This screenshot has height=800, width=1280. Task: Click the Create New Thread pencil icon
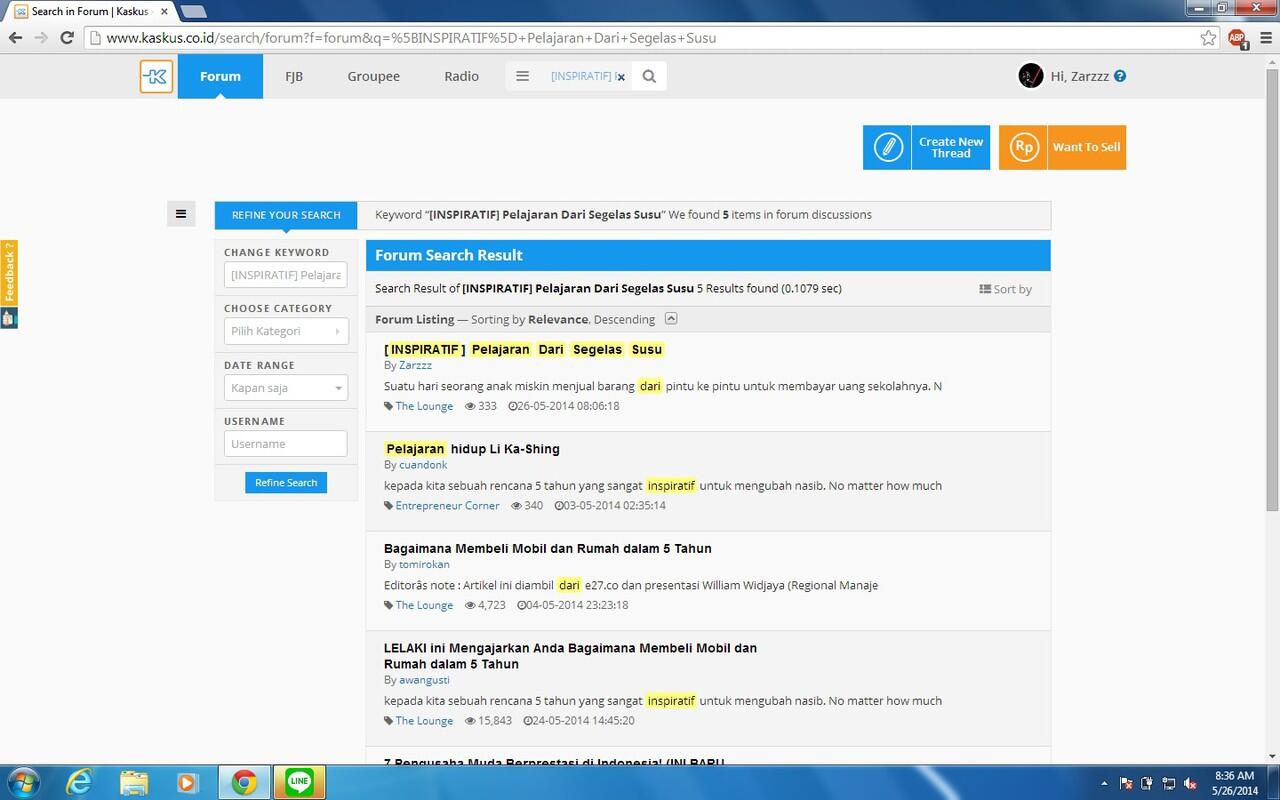(x=887, y=147)
